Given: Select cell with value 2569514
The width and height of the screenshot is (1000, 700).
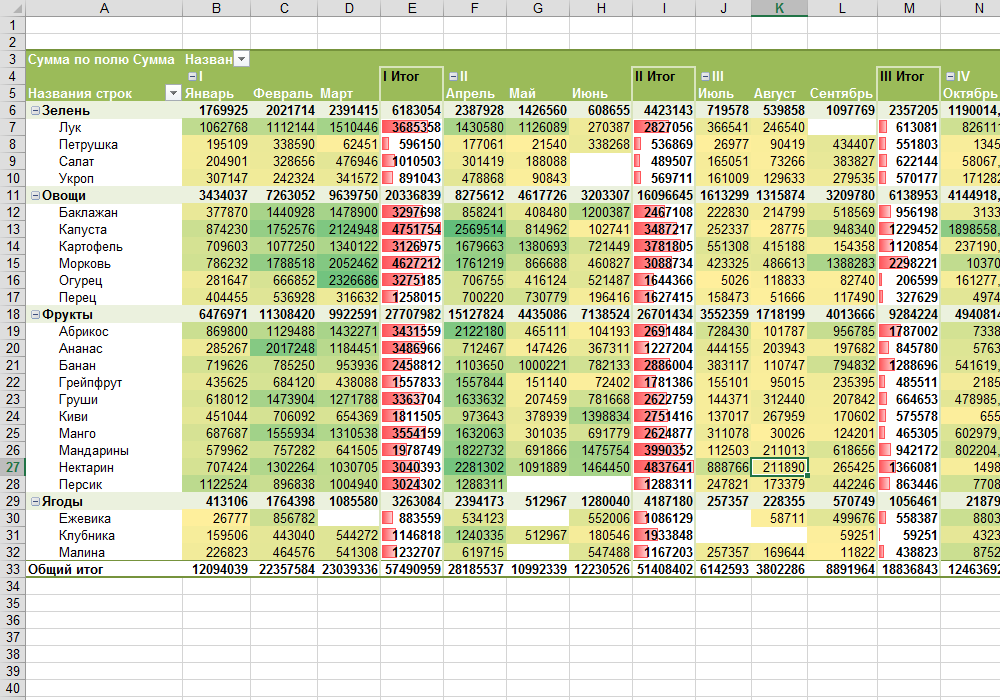Looking at the screenshot, I should 474,230.
